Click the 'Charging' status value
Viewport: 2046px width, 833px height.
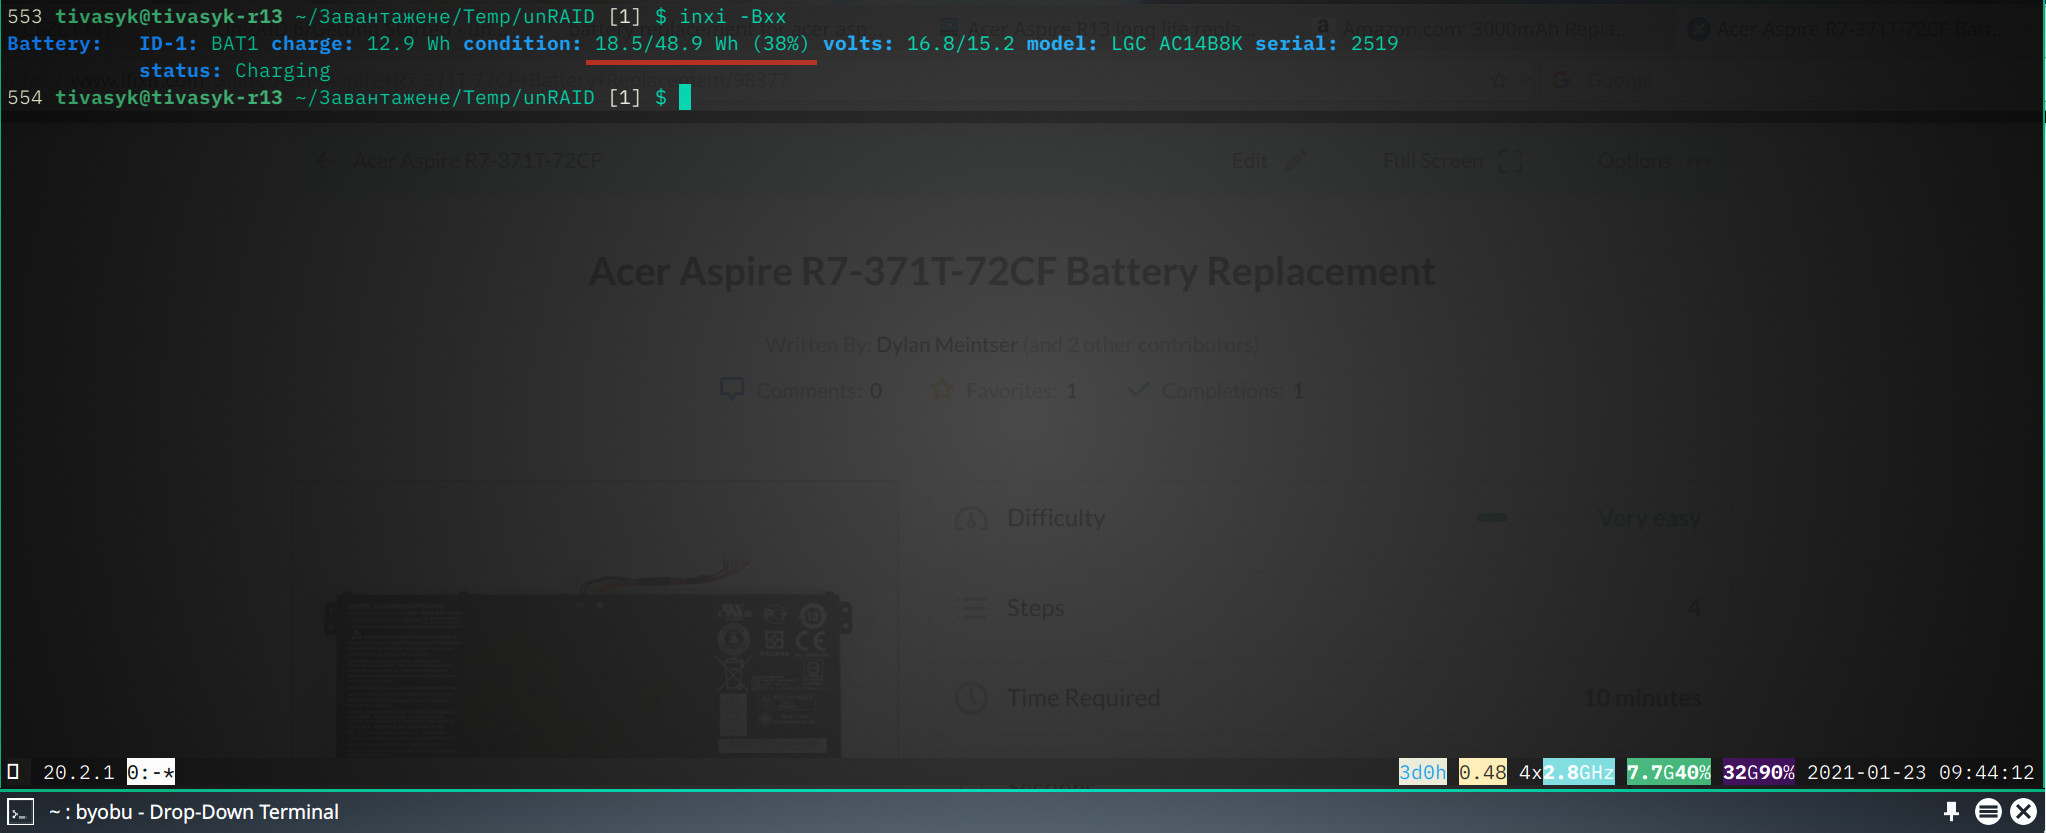point(282,71)
